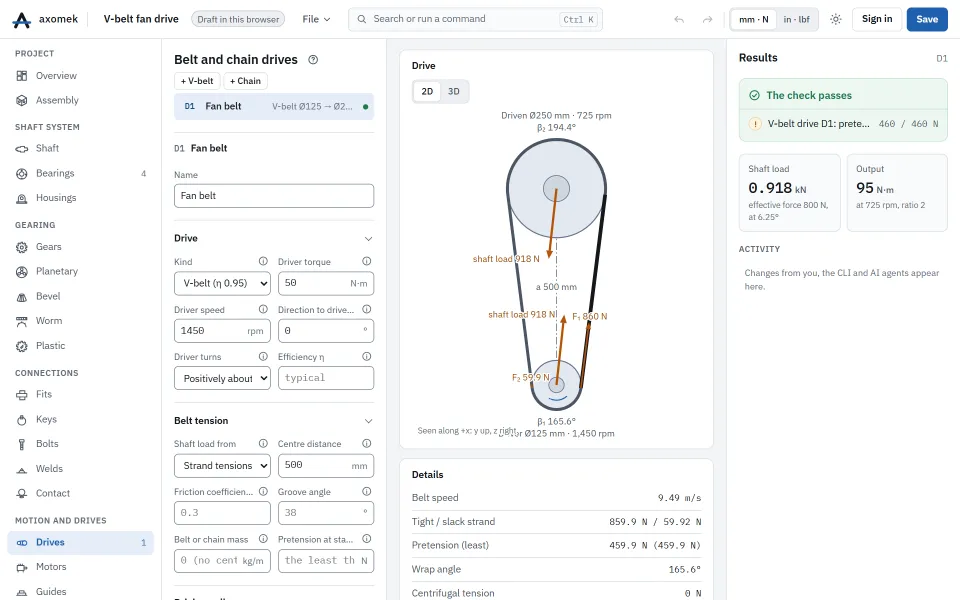Switch units to mm · N
The height and width of the screenshot is (600, 960).
[754, 20]
